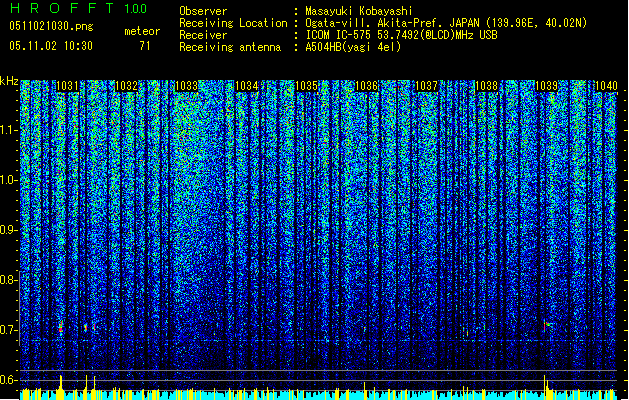Click the 1.0 kHz axis tick label
This screenshot has height=400, width=629.
(x=9, y=180)
